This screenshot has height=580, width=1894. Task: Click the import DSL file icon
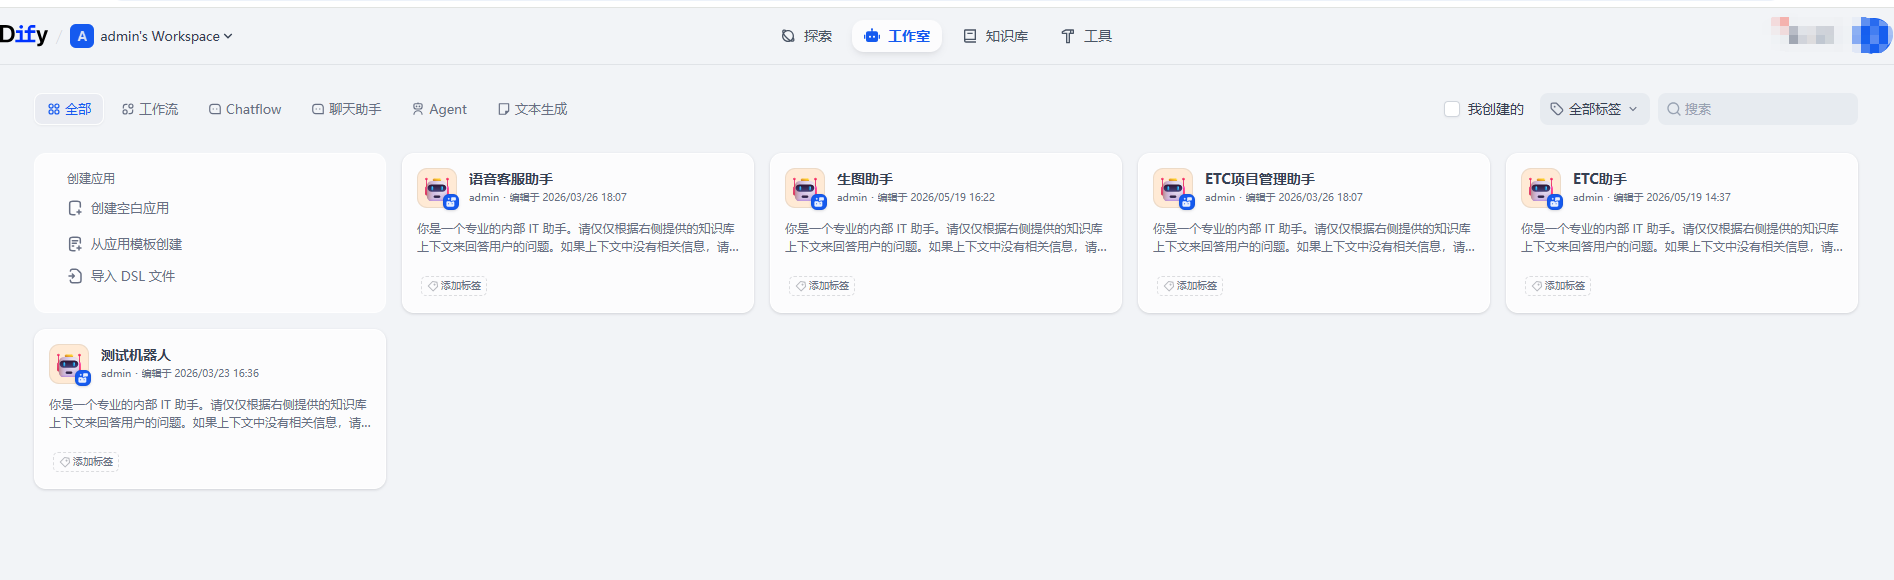[75, 276]
